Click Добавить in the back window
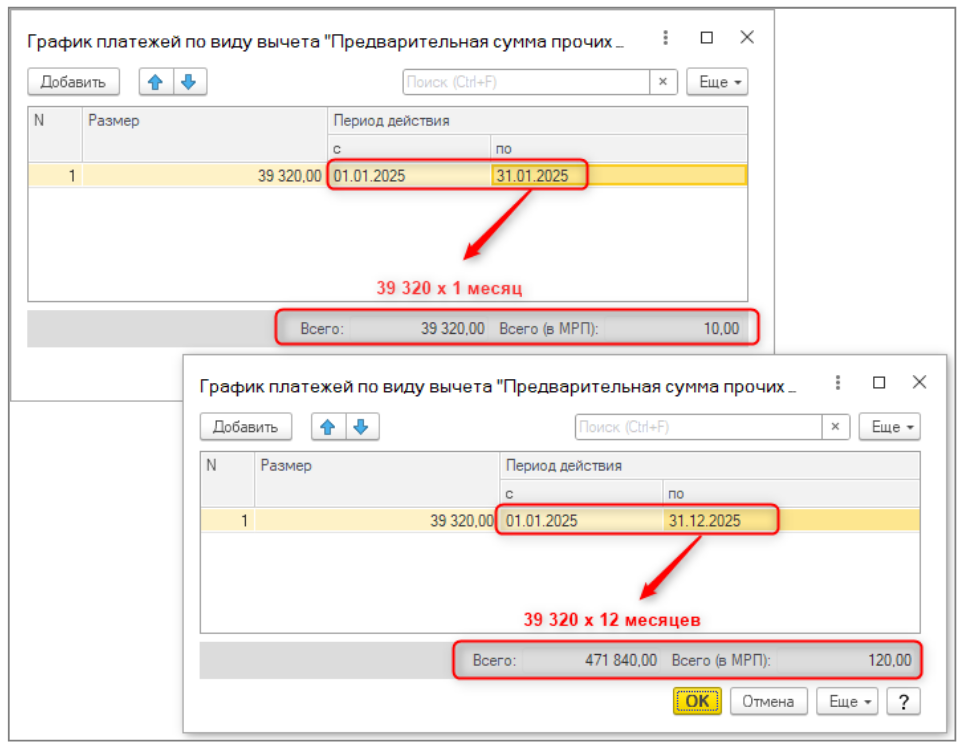This screenshot has height=751, width=967. 73,82
